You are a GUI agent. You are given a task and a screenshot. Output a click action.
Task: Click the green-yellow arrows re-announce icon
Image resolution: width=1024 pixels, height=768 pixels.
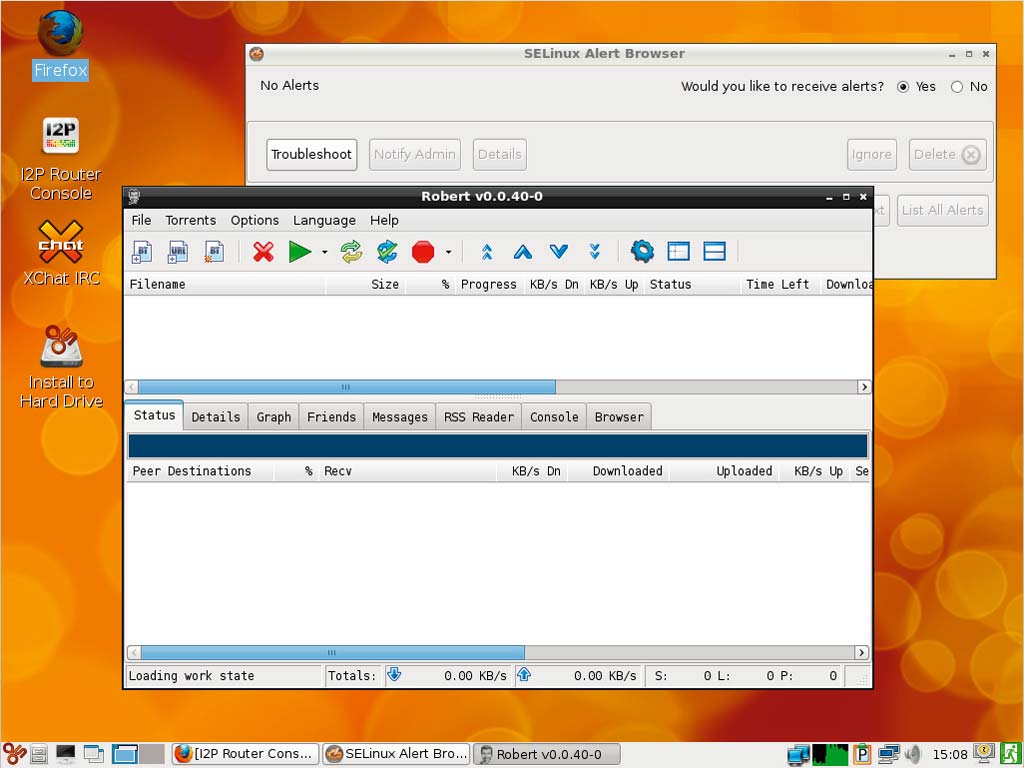coord(351,251)
